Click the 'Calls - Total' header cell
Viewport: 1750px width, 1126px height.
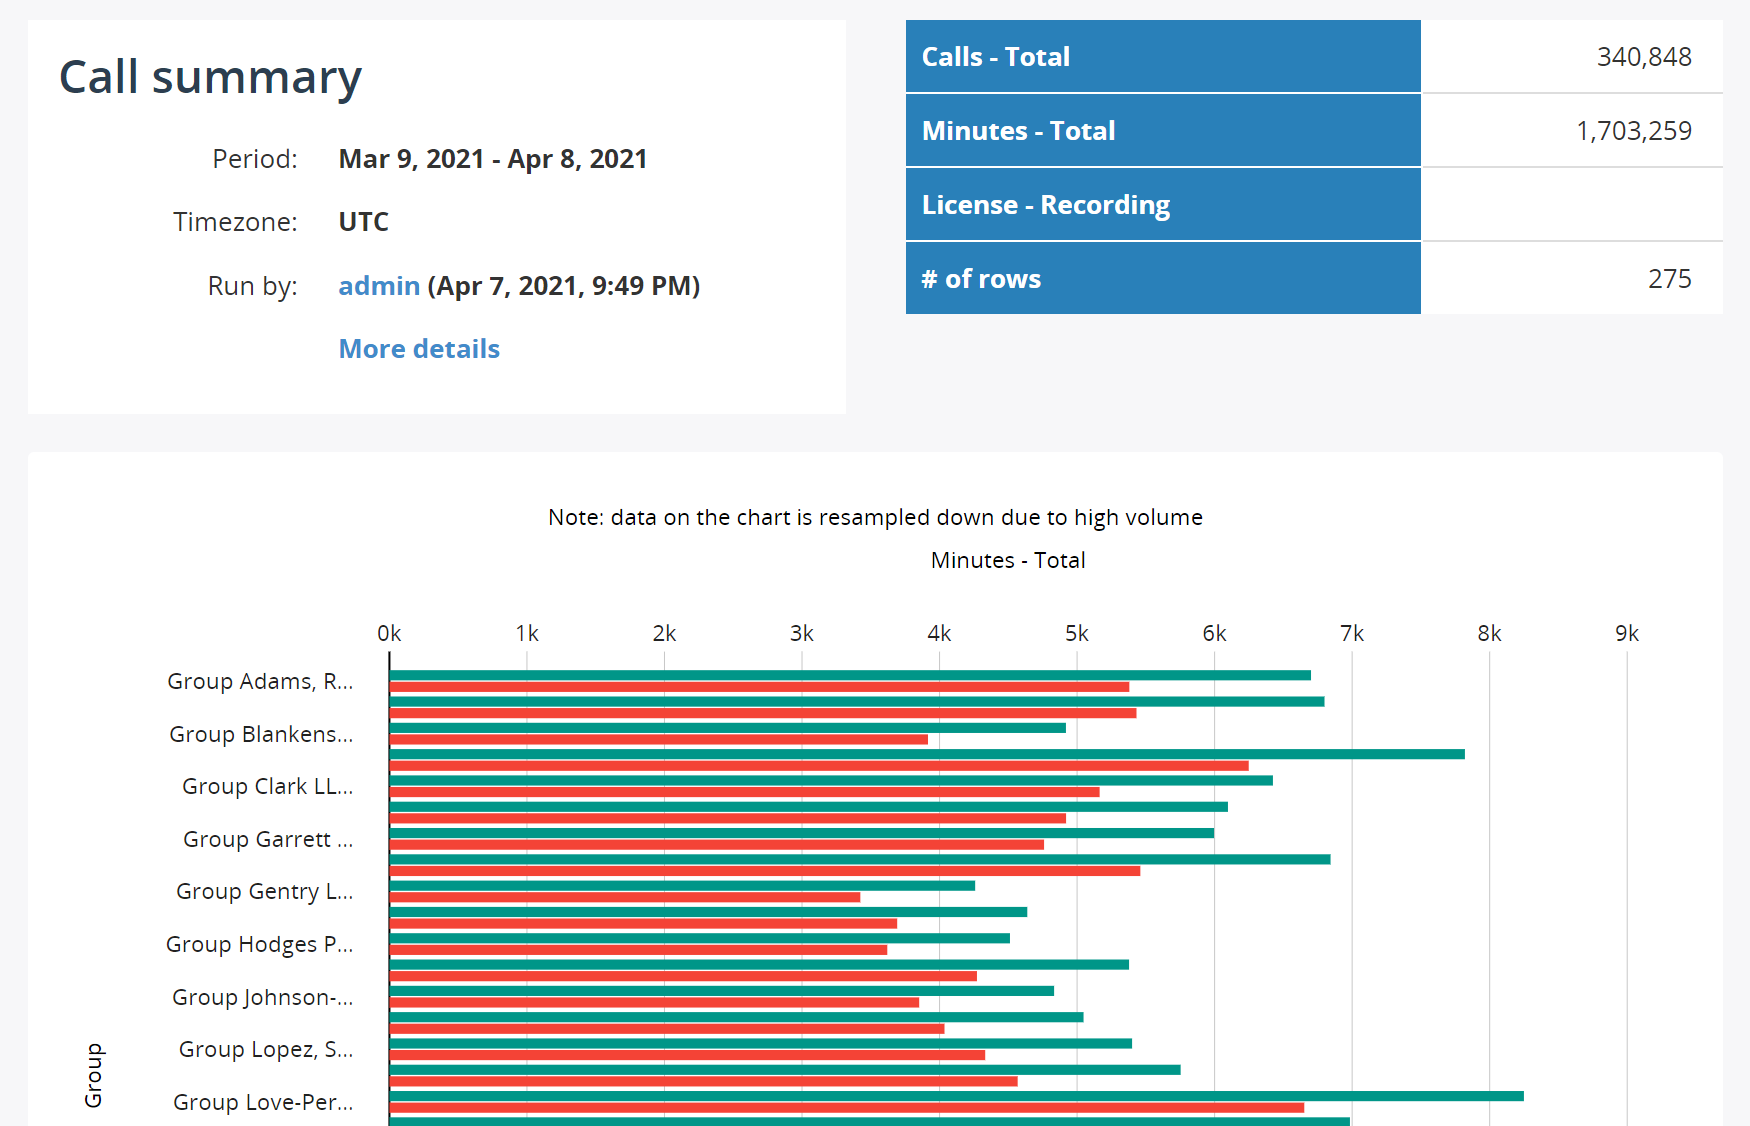[1163, 57]
